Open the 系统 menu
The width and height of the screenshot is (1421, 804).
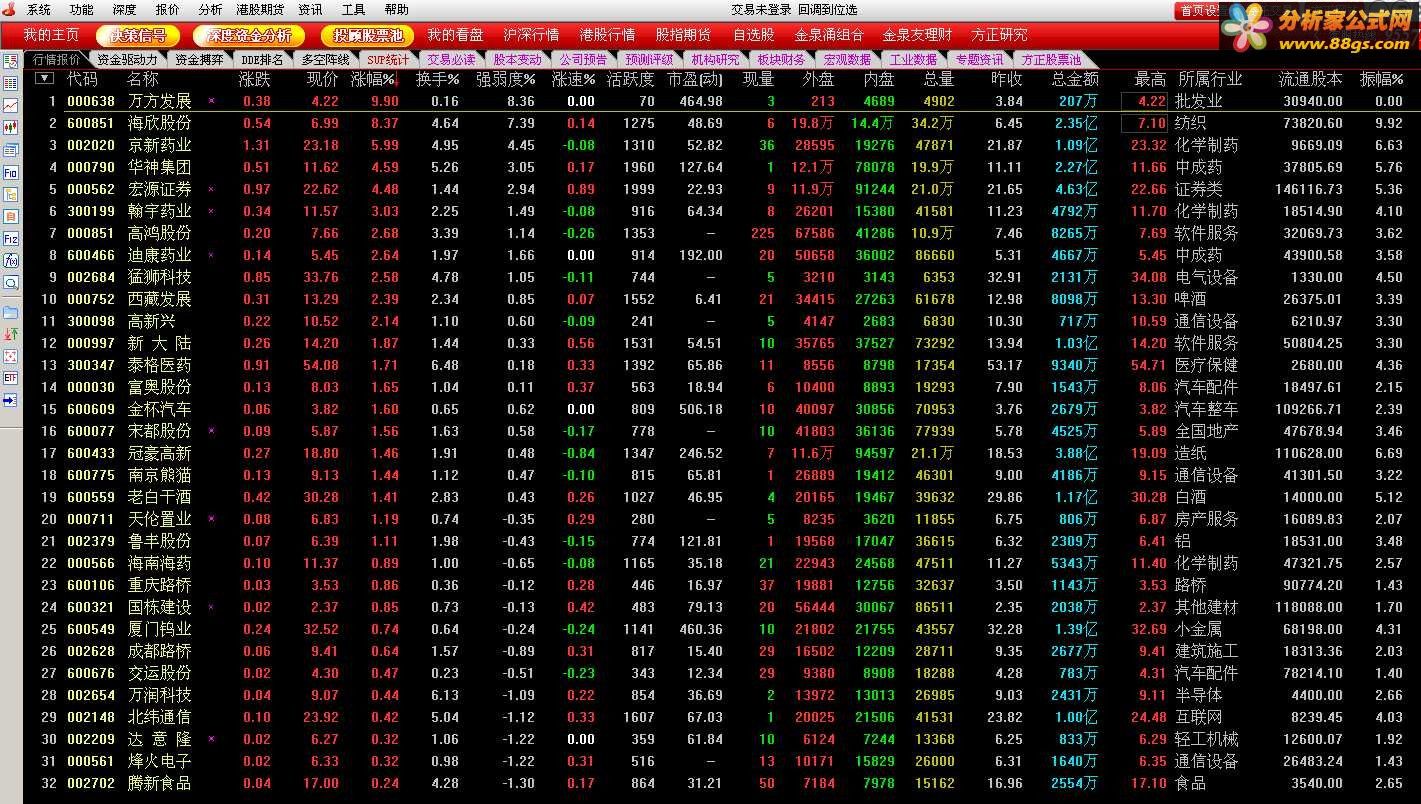click(38, 10)
